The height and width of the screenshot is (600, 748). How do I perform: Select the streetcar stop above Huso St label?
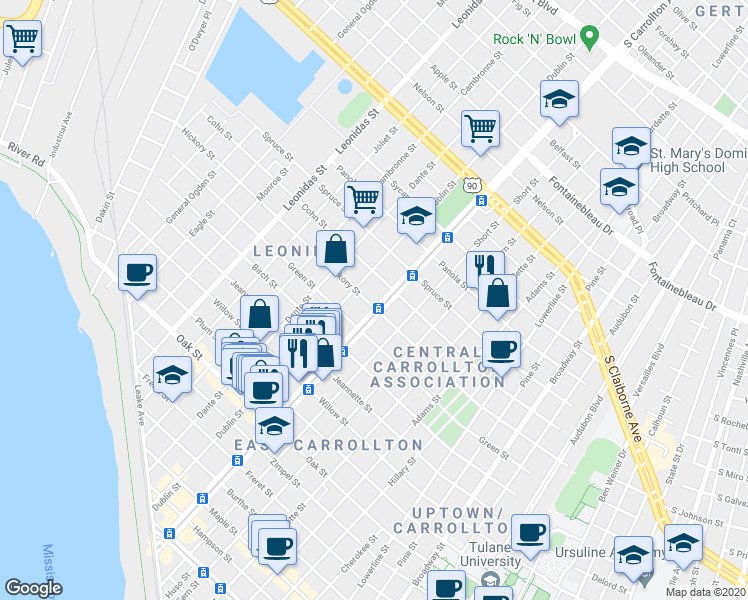pyautogui.click(x=203, y=572)
